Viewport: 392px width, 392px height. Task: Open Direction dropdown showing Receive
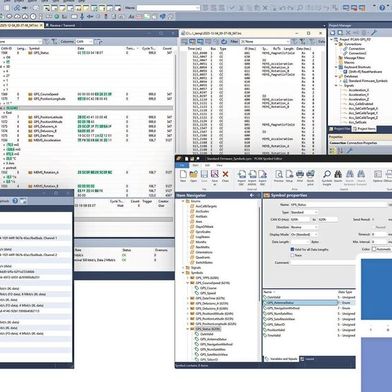(x=304, y=227)
